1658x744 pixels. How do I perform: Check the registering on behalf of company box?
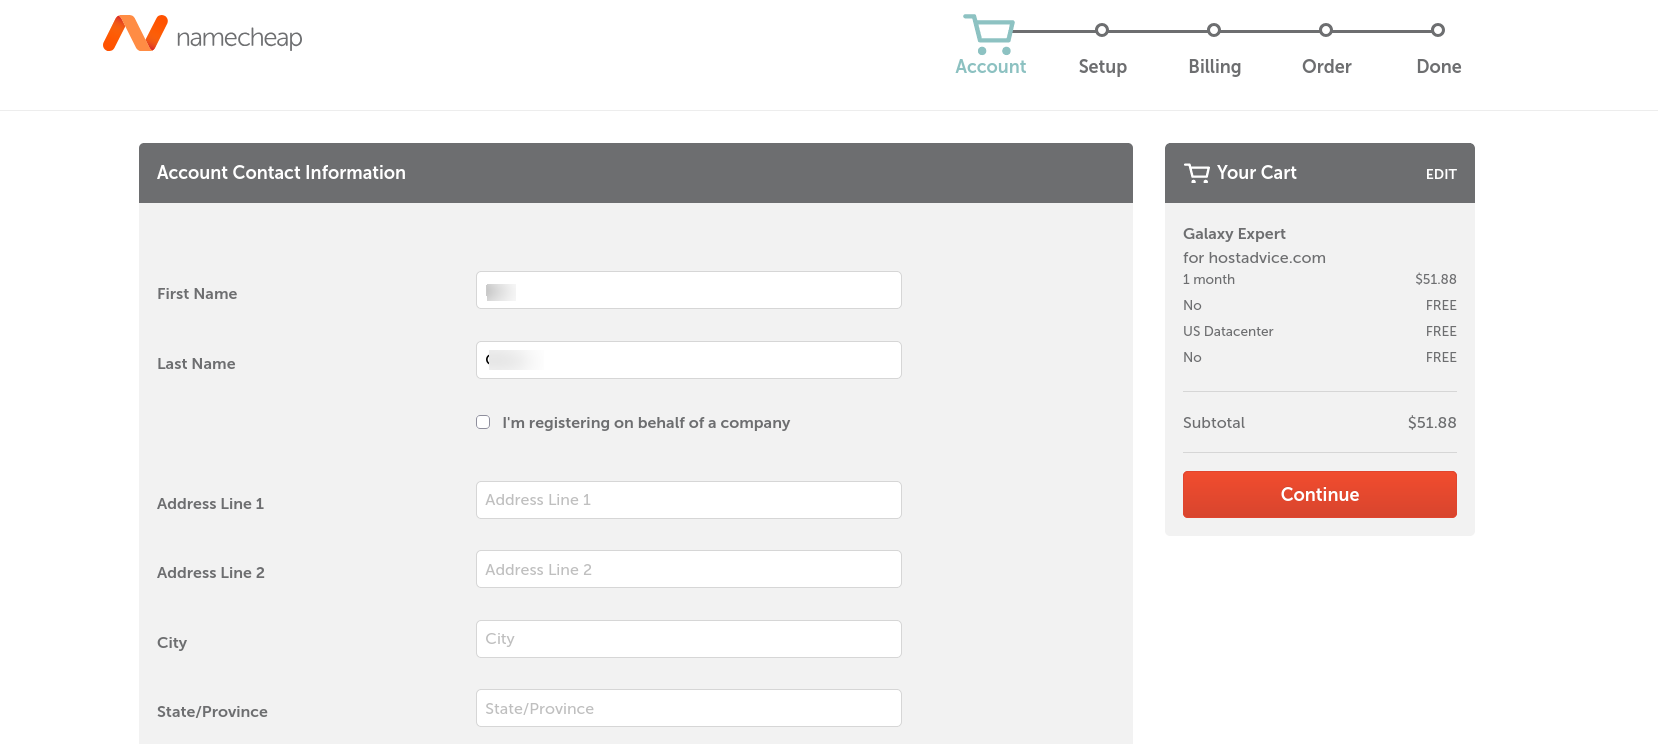483,422
